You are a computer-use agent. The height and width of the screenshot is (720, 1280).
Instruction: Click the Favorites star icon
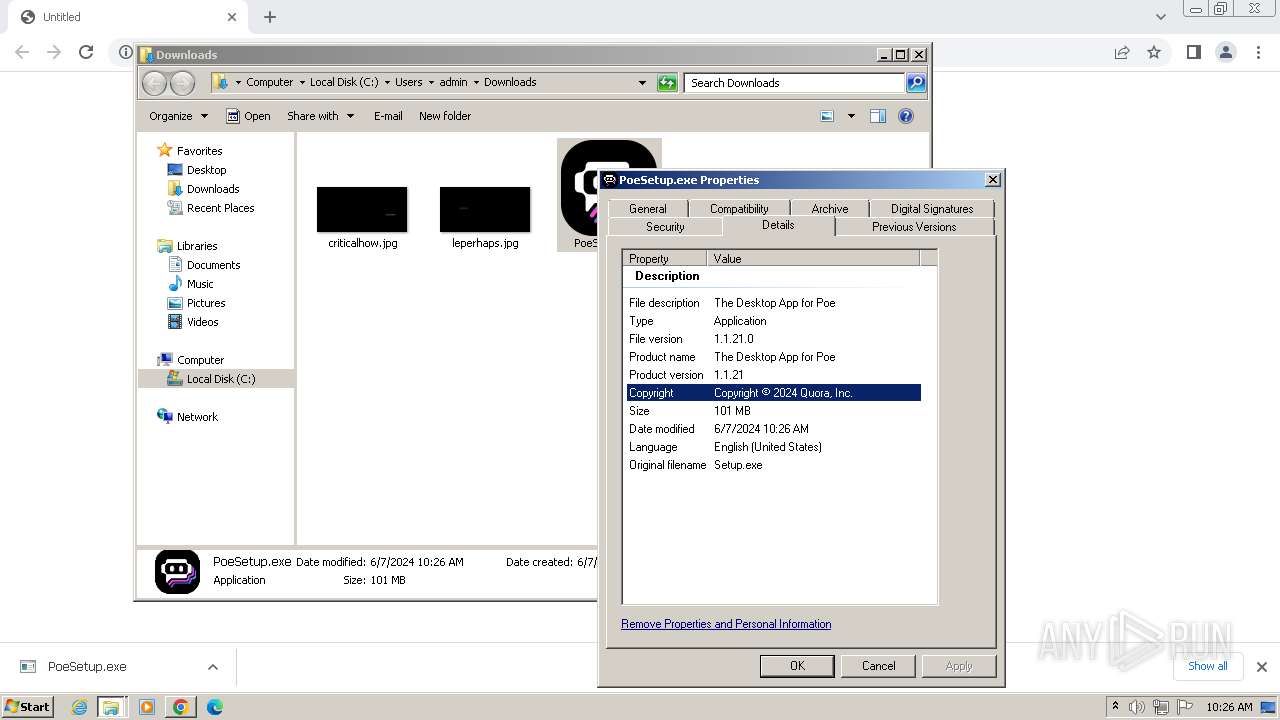(x=165, y=151)
